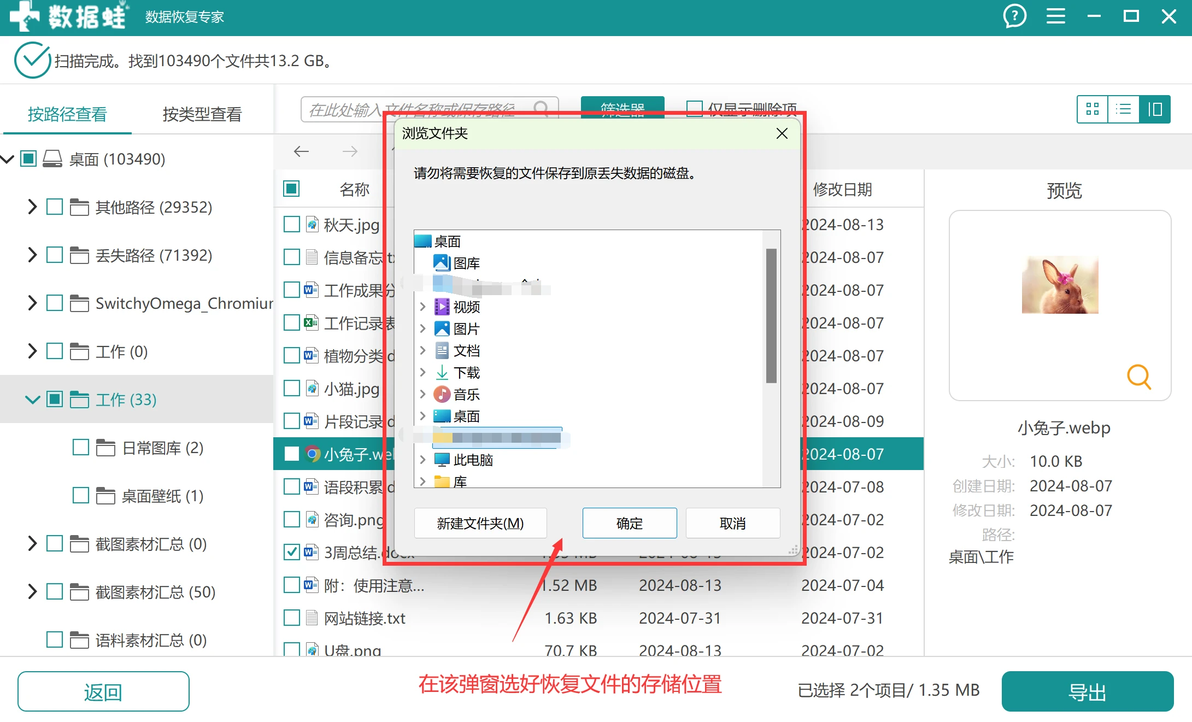Uncheck the 3周总结.docx checkbox
Screen dimensions: 1192x722
[x=291, y=552]
